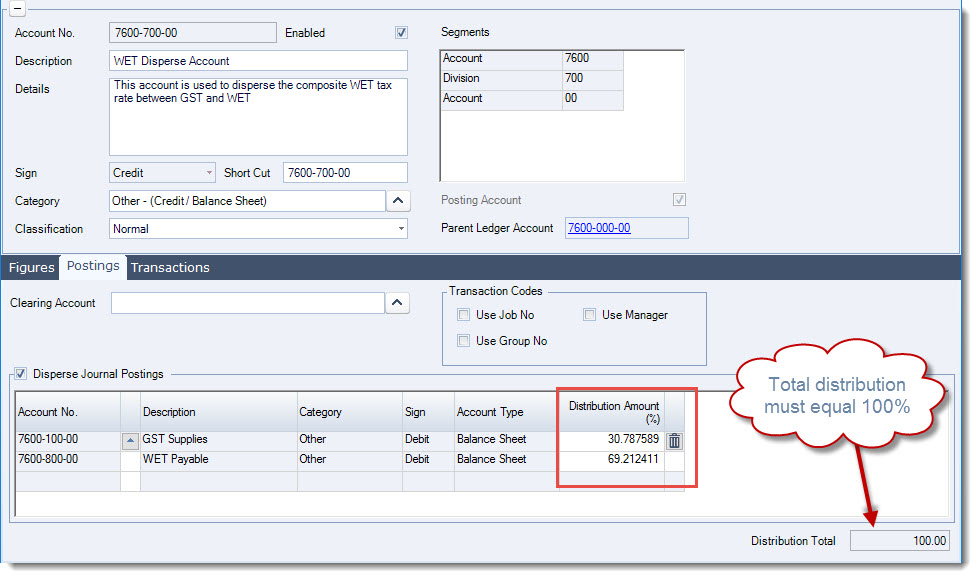This screenshot has width=977, height=578.
Task: Enable Use Group No
Action: click(x=464, y=341)
